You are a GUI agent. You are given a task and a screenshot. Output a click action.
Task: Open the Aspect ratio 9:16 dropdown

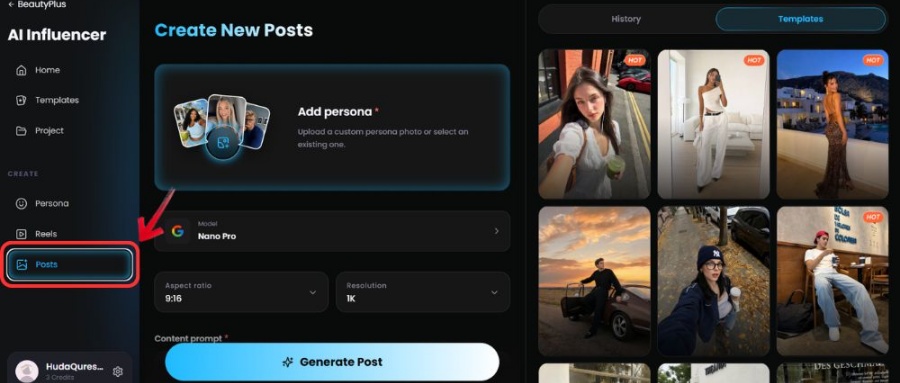pos(241,292)
